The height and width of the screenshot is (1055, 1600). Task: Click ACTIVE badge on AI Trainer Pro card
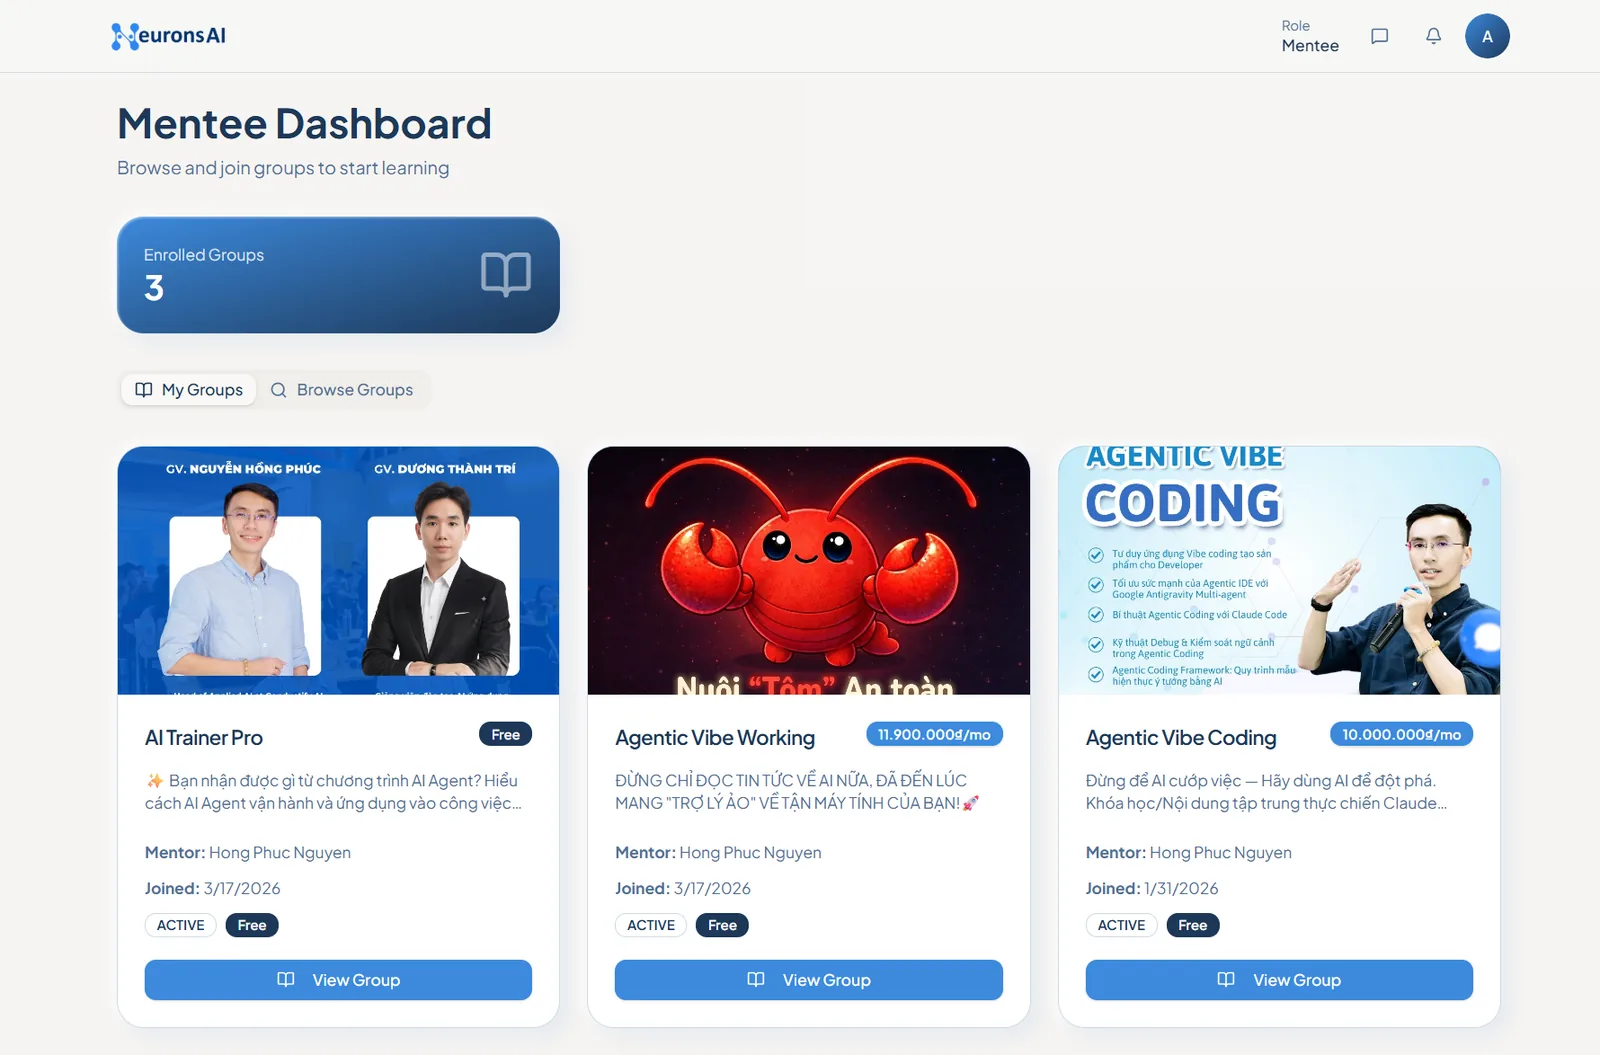[x=181, y=925]
